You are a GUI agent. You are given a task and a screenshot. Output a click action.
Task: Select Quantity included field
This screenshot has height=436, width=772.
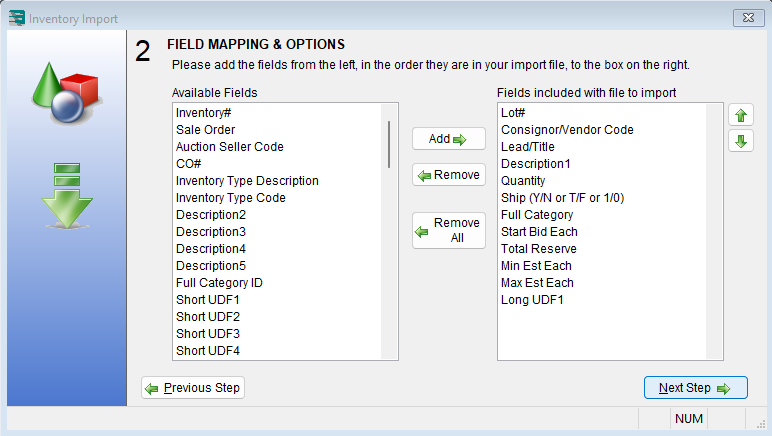click(x=603, y=181)
